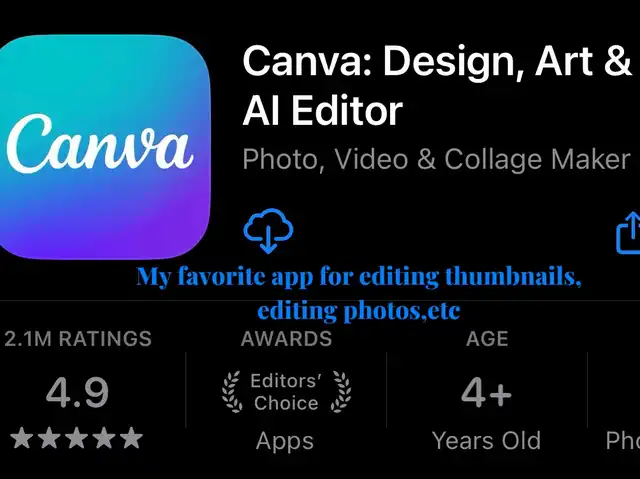Tap the app title Canva: Design, Art & AI Editor
Viewport: 640px width, 479px height.
click(437, 86)
